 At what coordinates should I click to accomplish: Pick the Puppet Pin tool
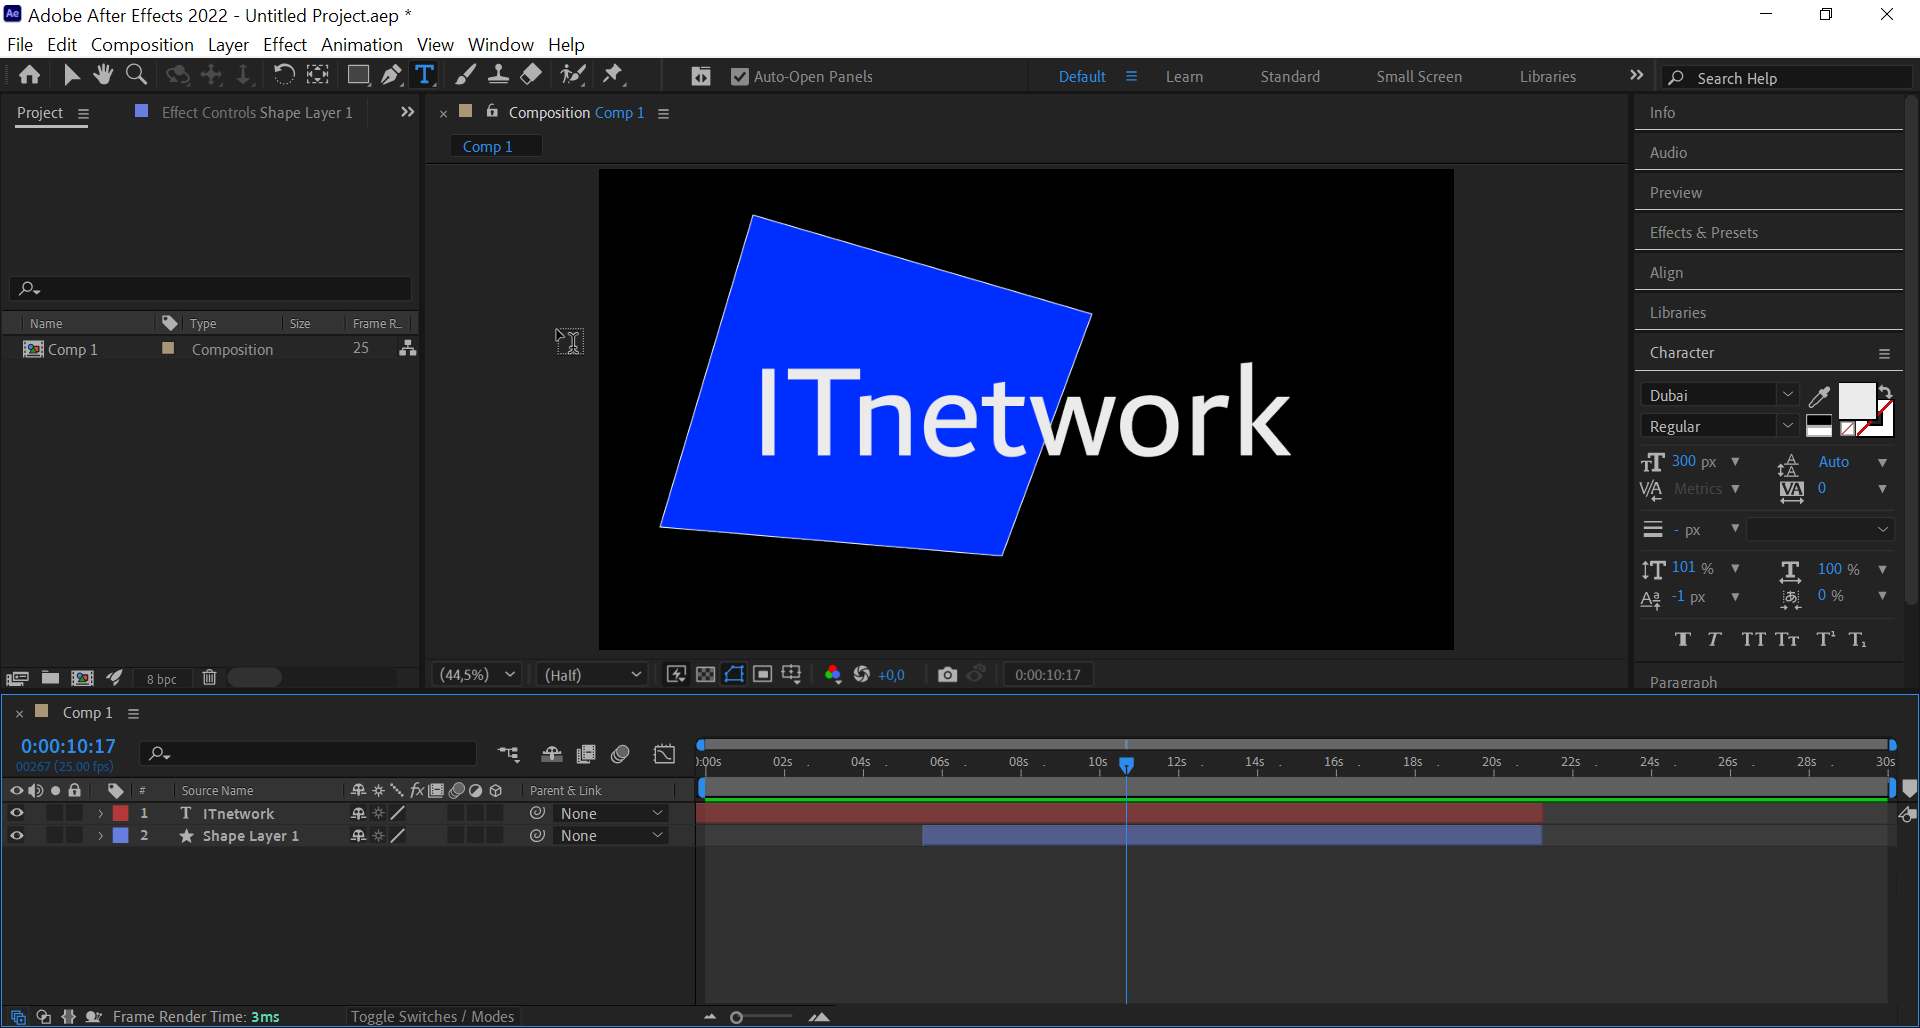[x=614, y=74]
